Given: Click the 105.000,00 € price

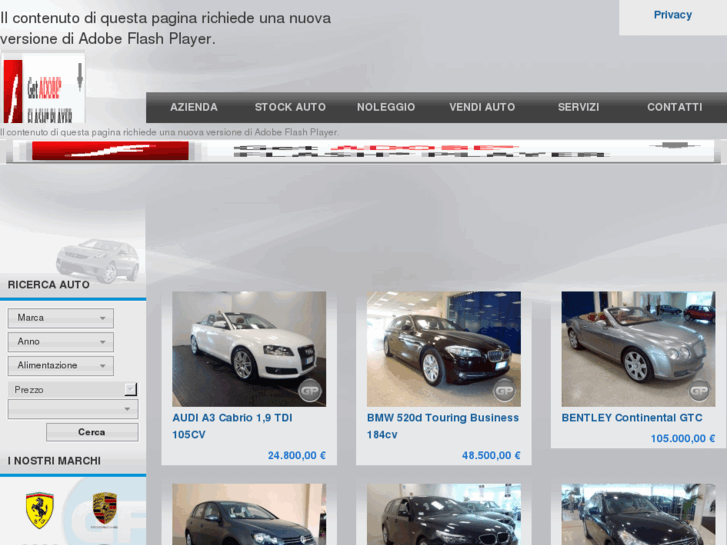Looking at the screenshot, I should point(683,438).
